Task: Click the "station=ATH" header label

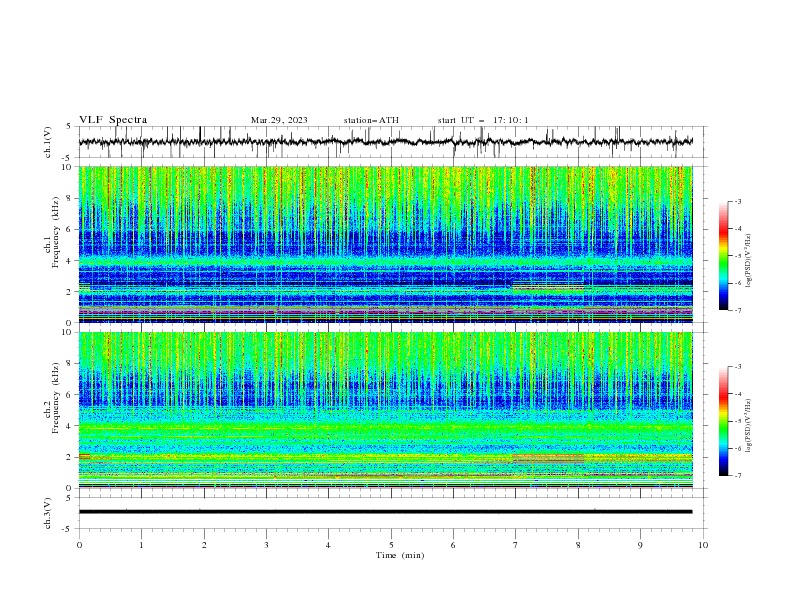Action: (371, 120)
